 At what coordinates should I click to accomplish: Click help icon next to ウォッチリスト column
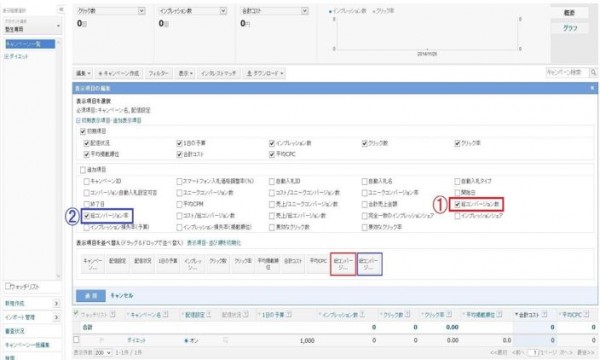coord(113,314)
